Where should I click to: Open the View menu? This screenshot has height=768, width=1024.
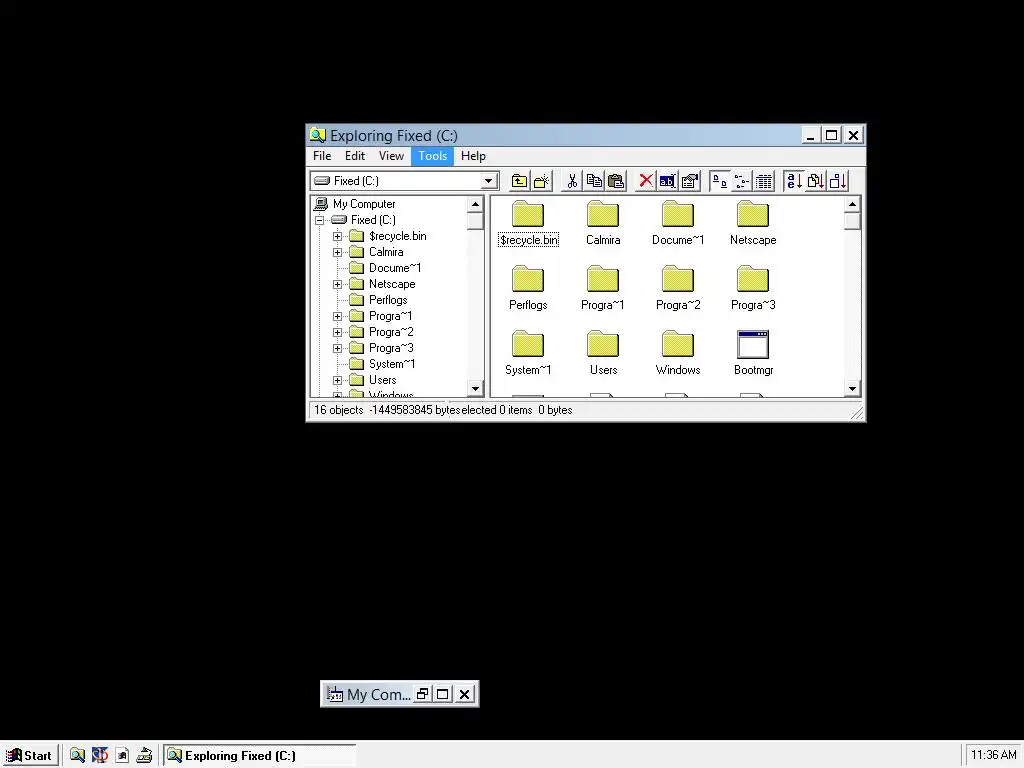391,156
